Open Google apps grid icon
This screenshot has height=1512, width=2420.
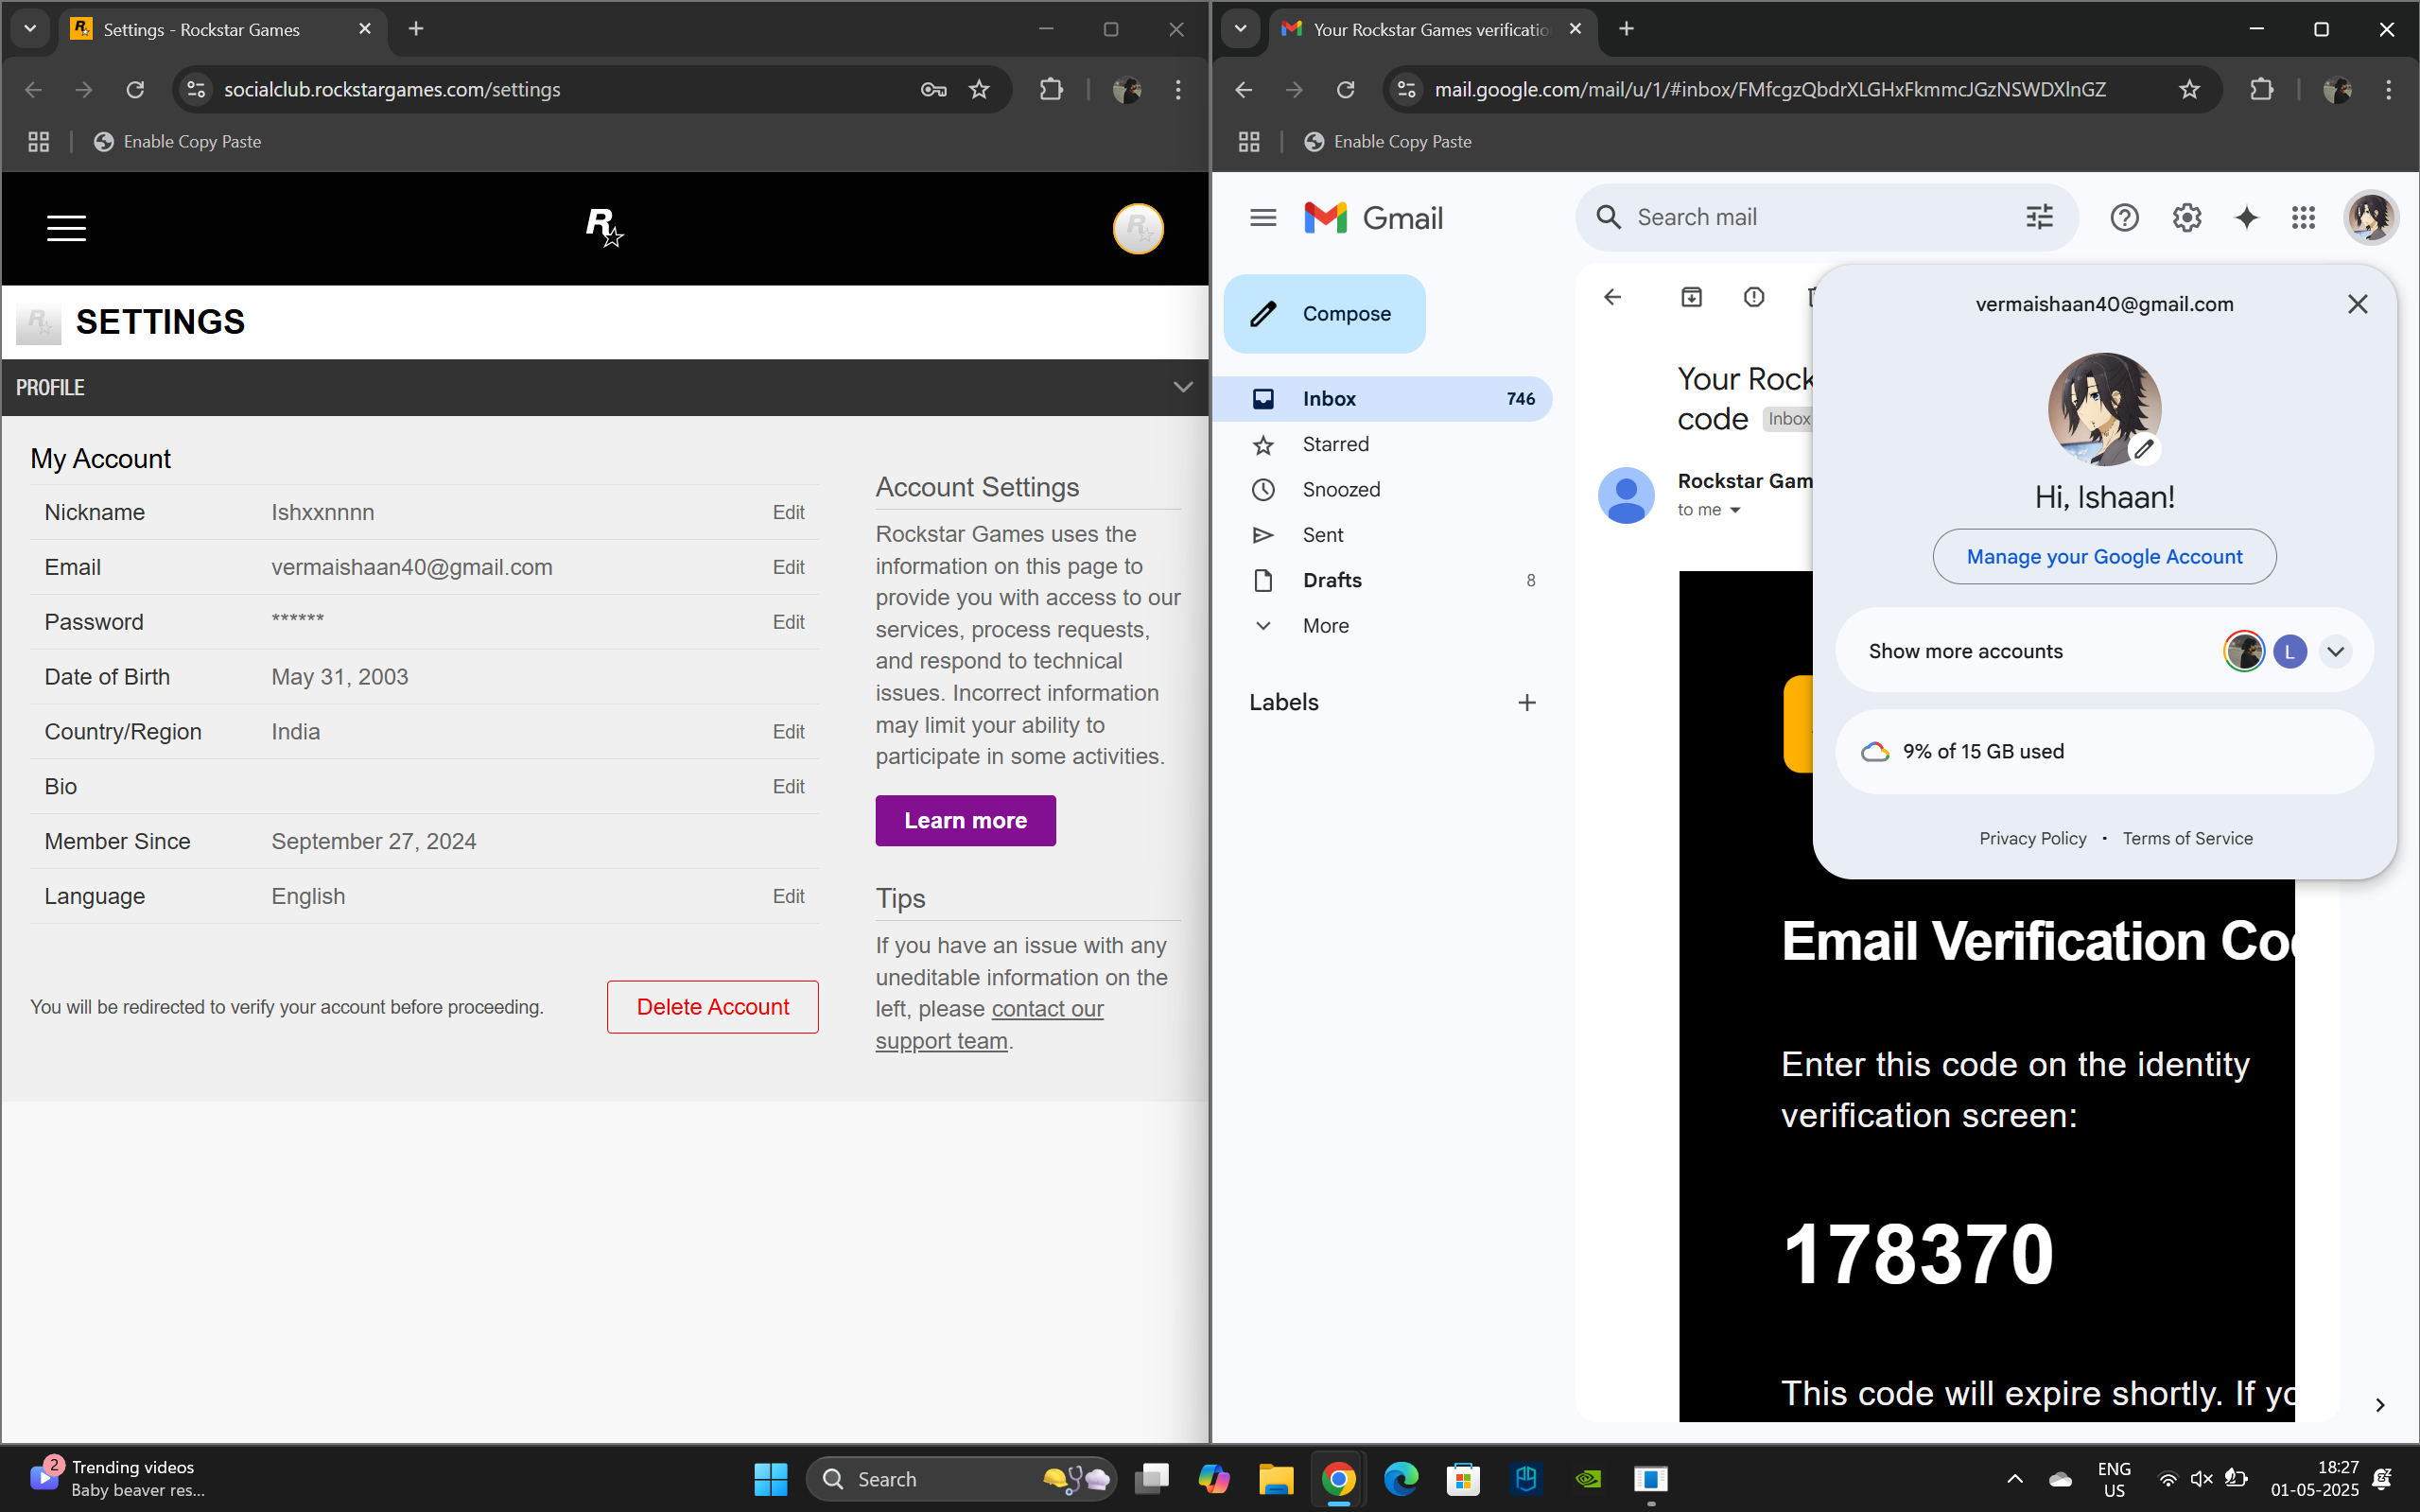[2303, 217]
